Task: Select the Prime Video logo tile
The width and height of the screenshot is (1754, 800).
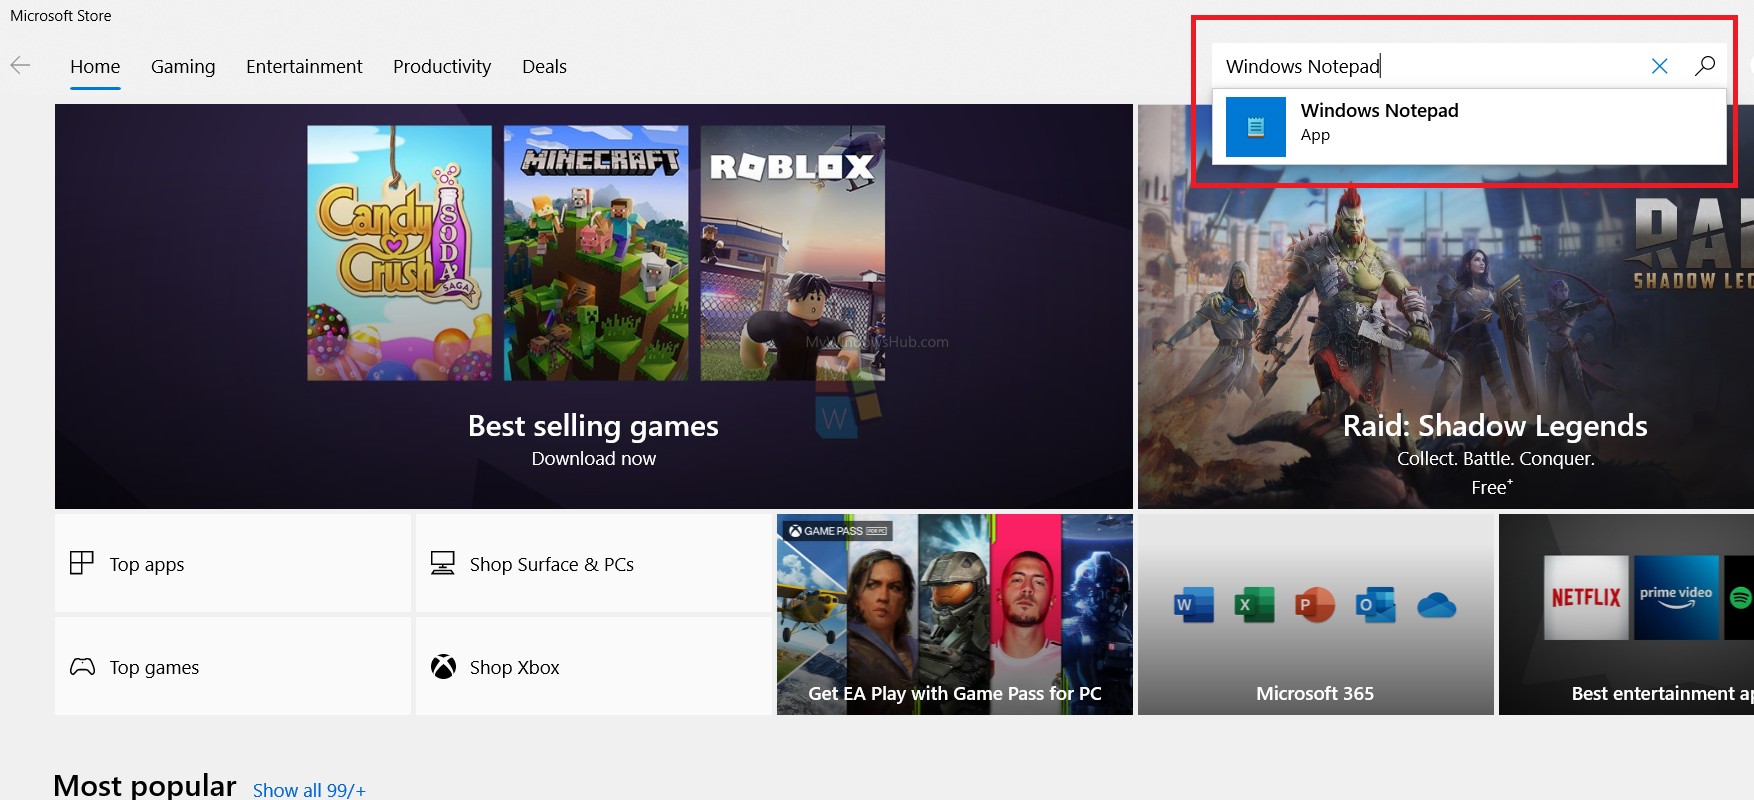Action: click(x=1677, y=598)
